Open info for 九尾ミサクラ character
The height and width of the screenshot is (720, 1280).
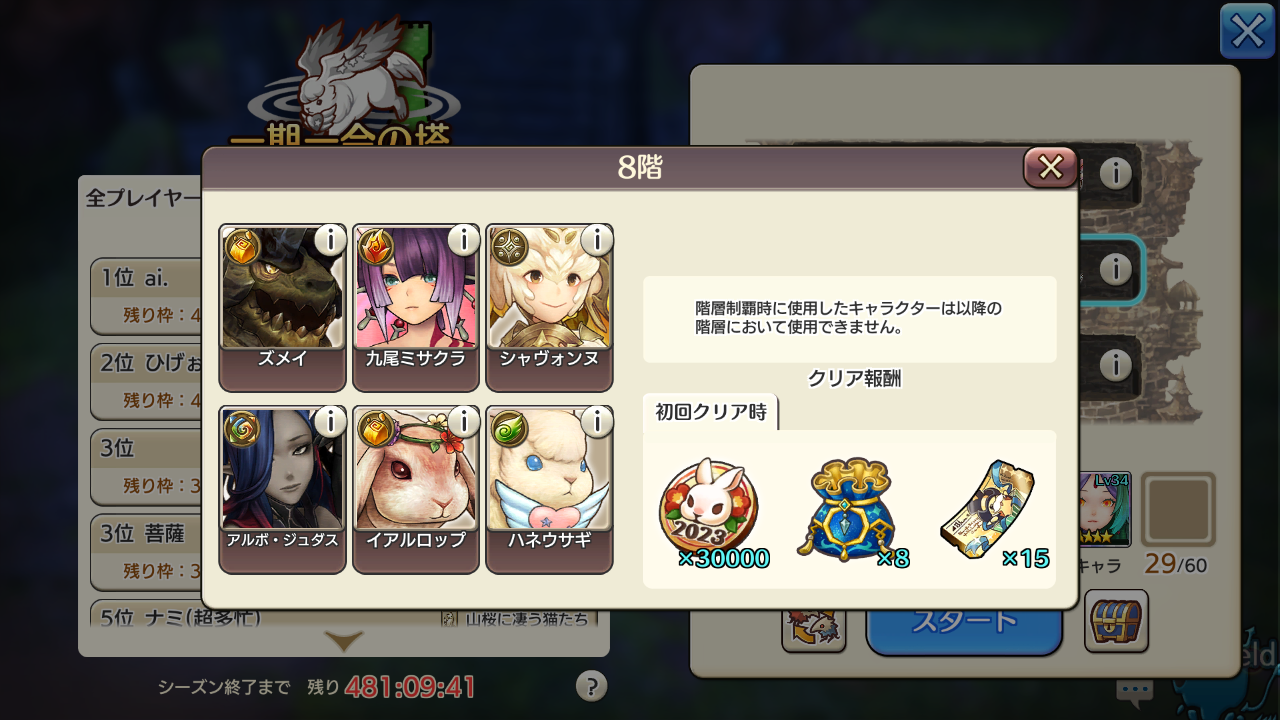click(x=463, y=240)
